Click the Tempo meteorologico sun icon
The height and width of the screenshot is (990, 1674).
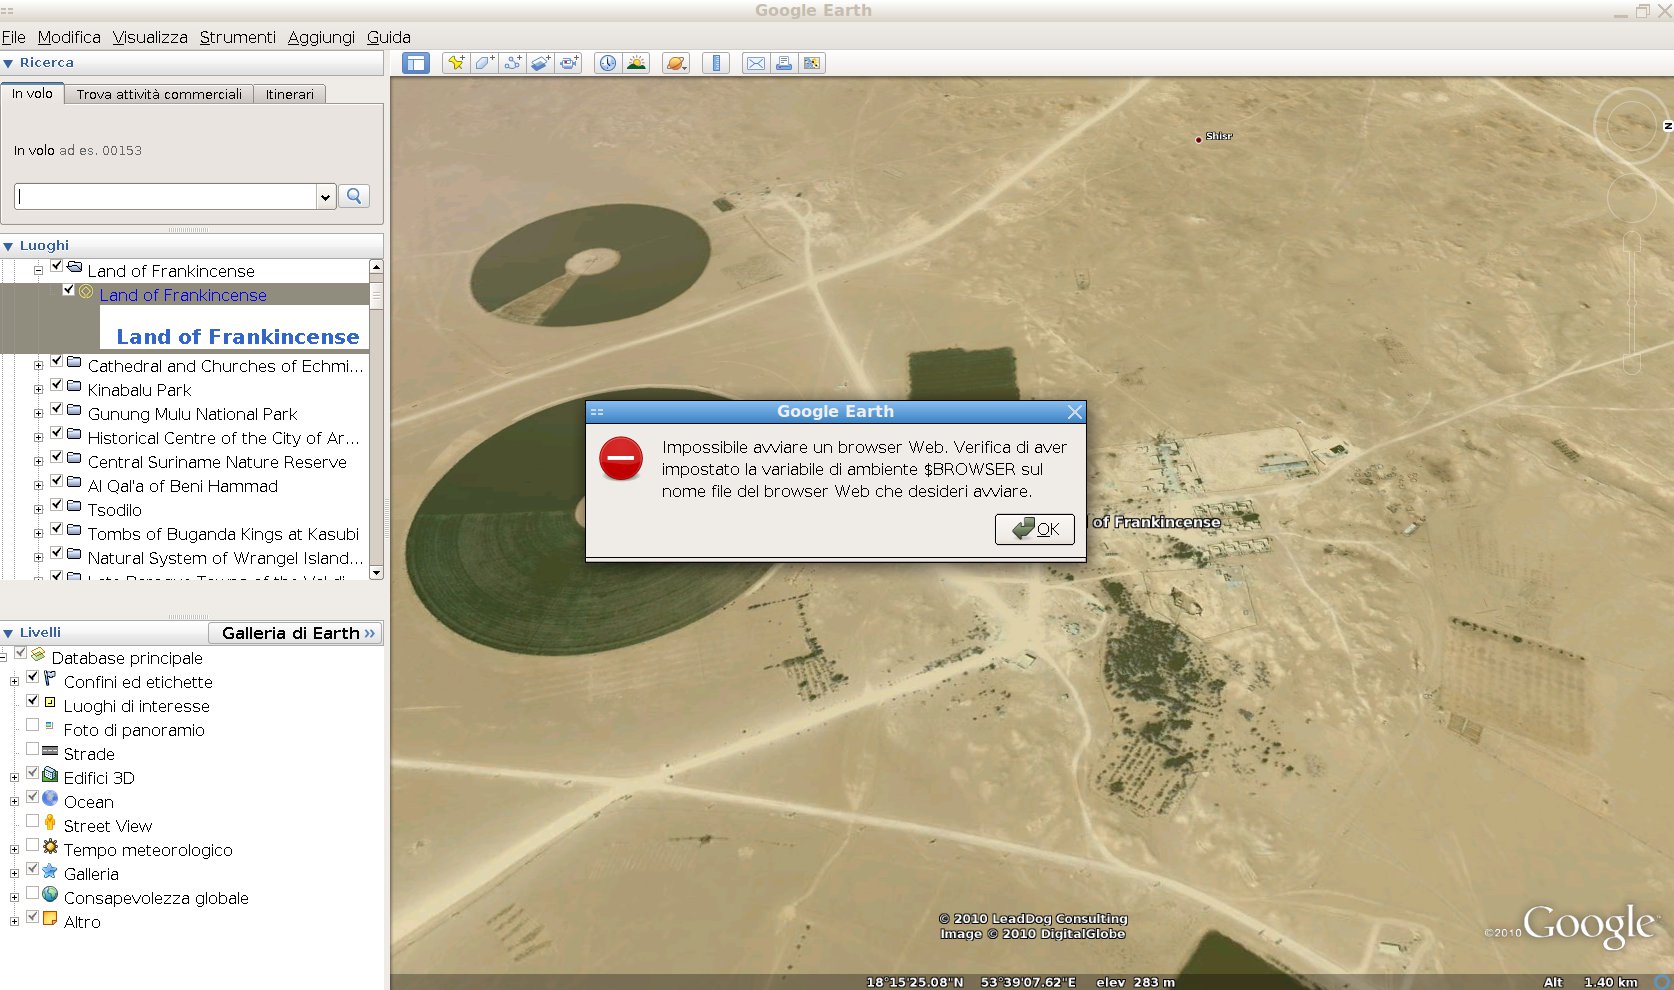(50, 847)
